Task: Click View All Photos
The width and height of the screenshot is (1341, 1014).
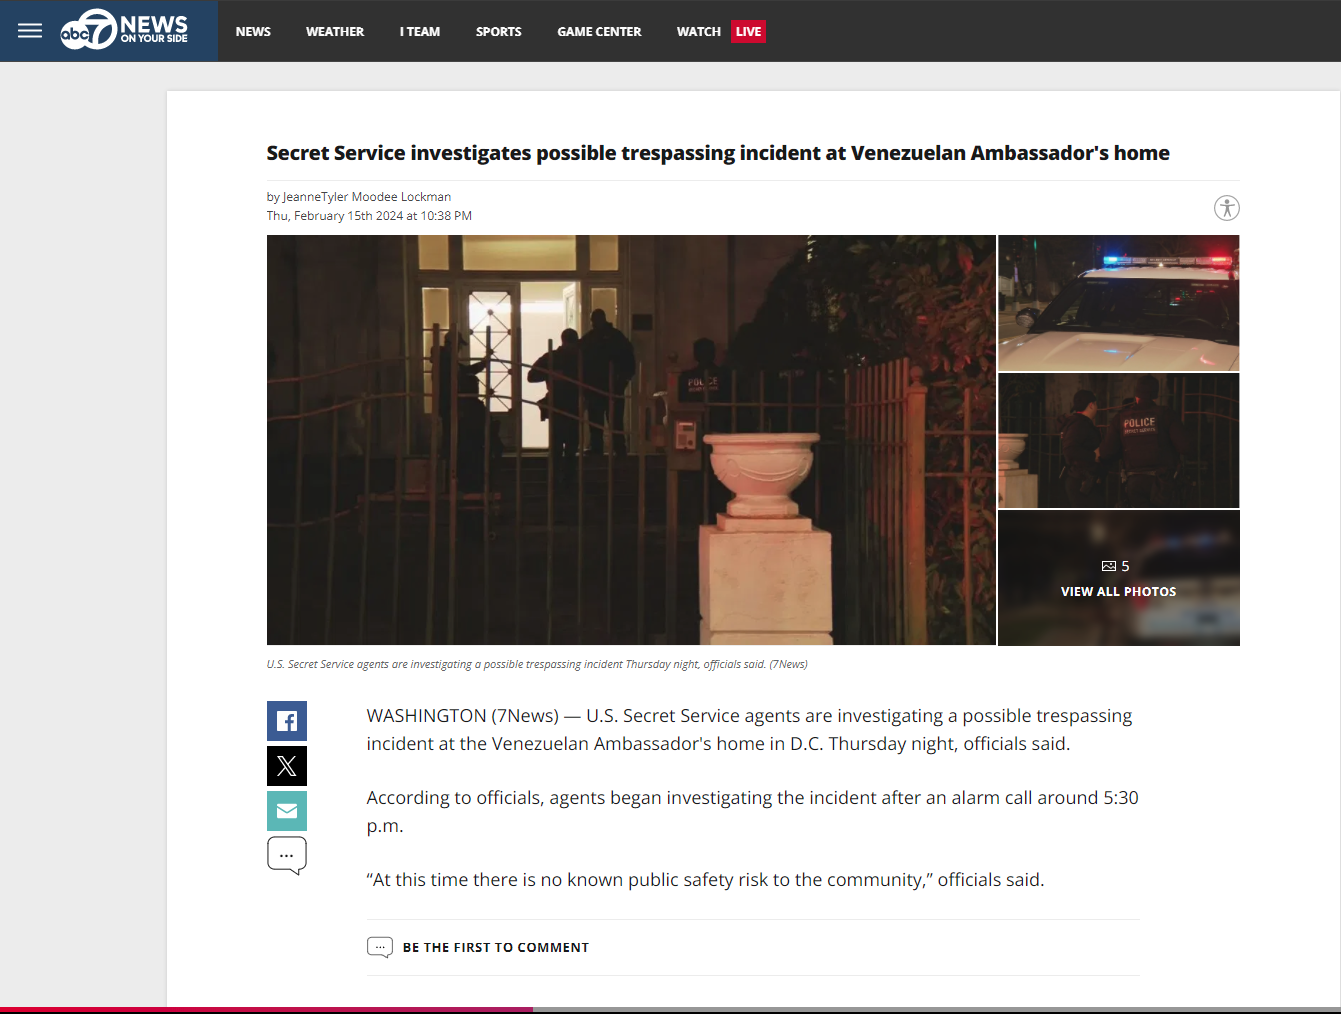Action: pos(1118,592)
